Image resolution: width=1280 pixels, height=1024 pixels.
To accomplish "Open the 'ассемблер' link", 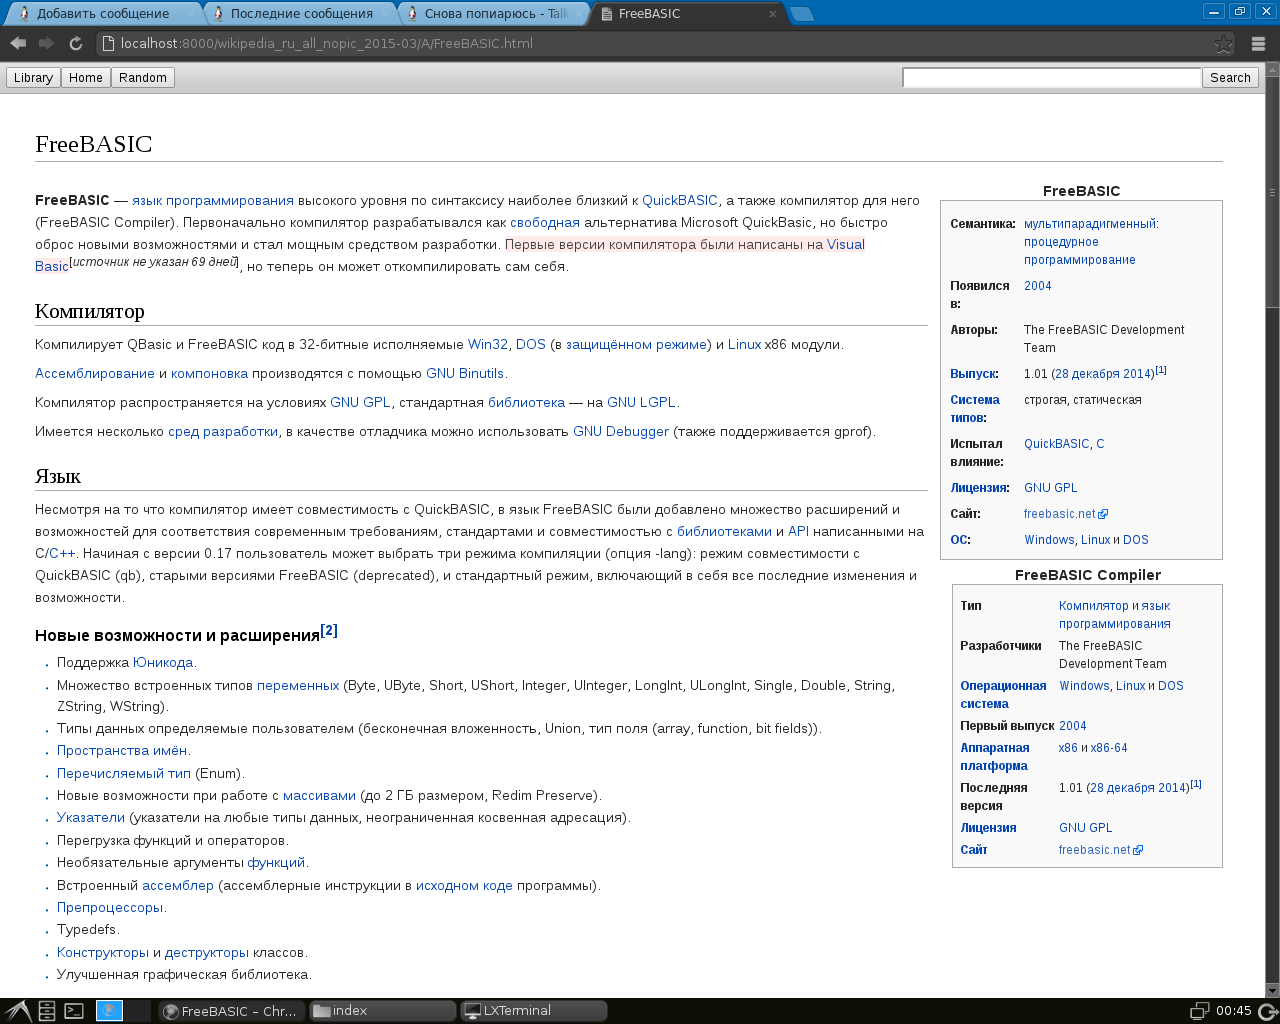I will pyautogui.click(x=178, y=886).
